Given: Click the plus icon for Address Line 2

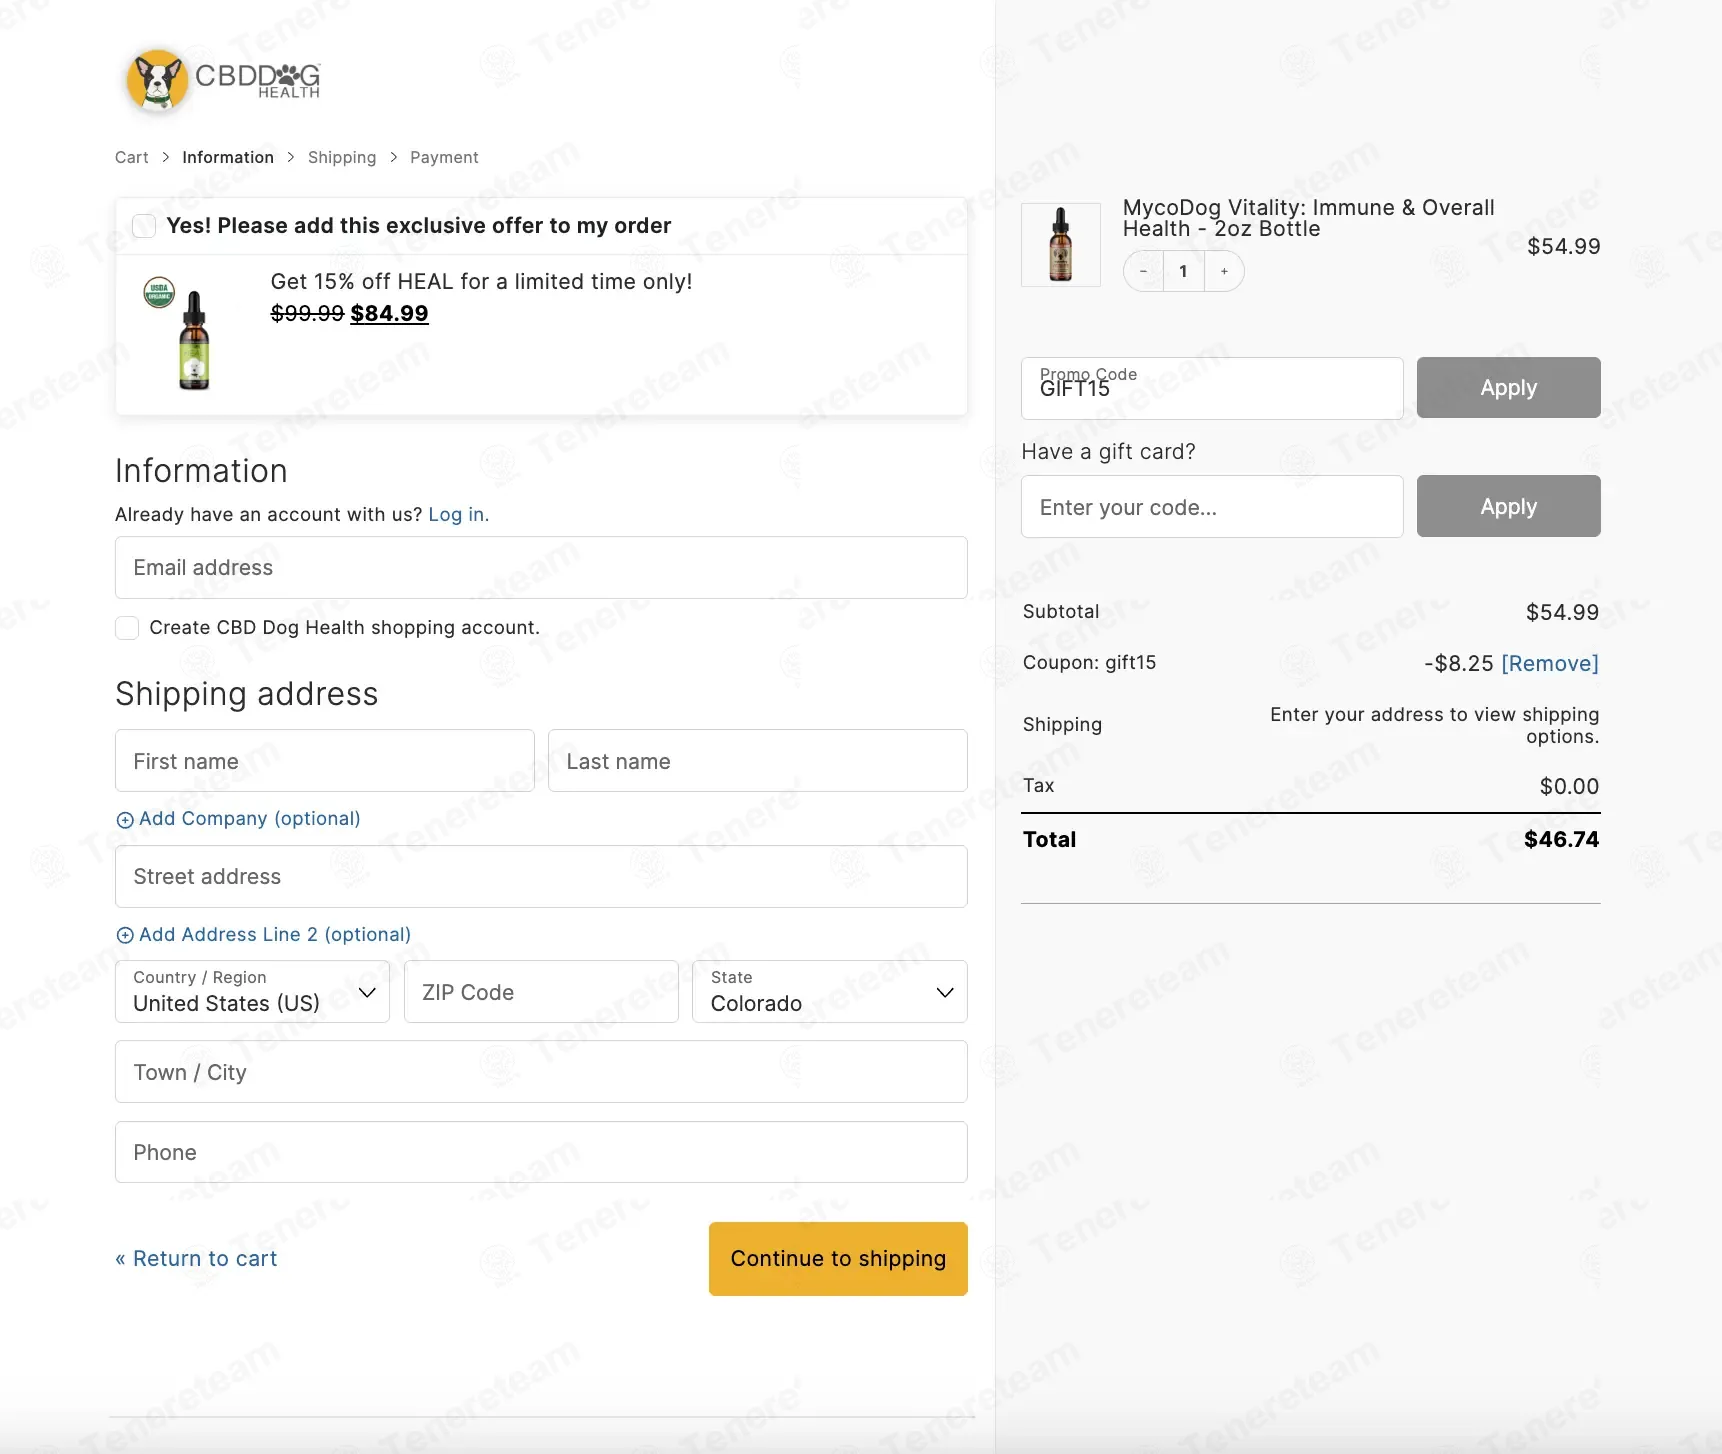Looking at the screenshot, I should tap(125, 936).
